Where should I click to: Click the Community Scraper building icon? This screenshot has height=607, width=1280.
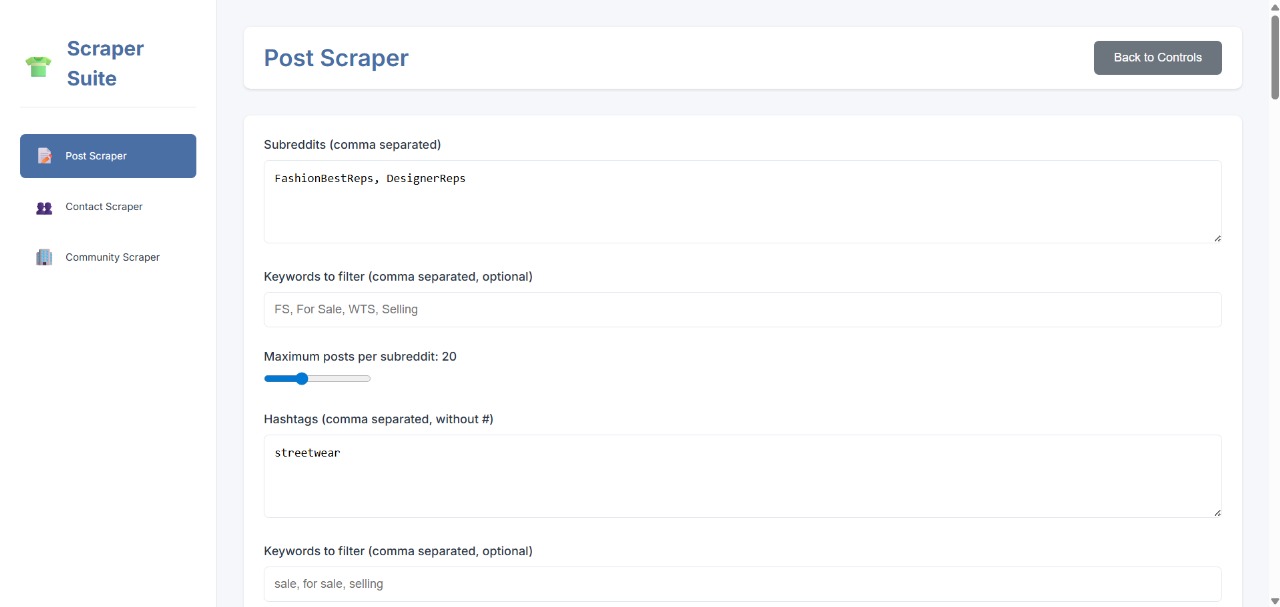44,257
